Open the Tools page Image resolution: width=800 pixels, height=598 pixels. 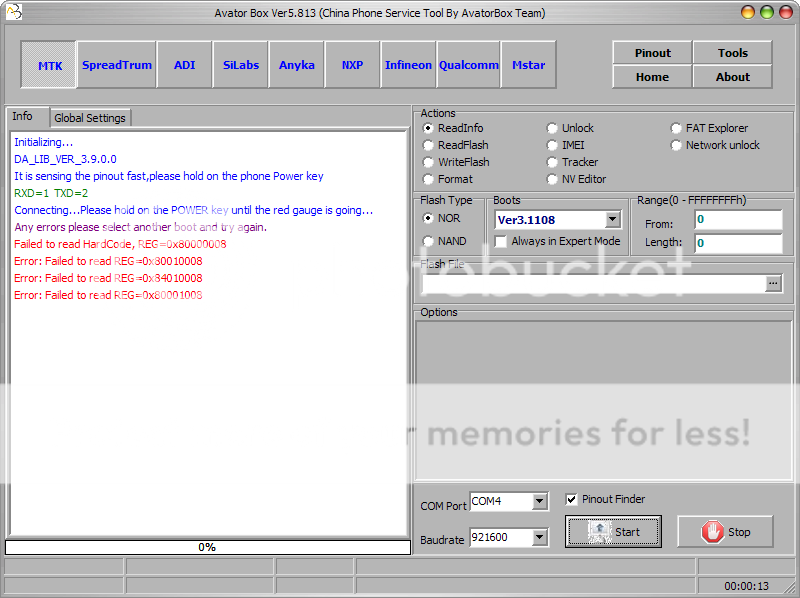733,53
